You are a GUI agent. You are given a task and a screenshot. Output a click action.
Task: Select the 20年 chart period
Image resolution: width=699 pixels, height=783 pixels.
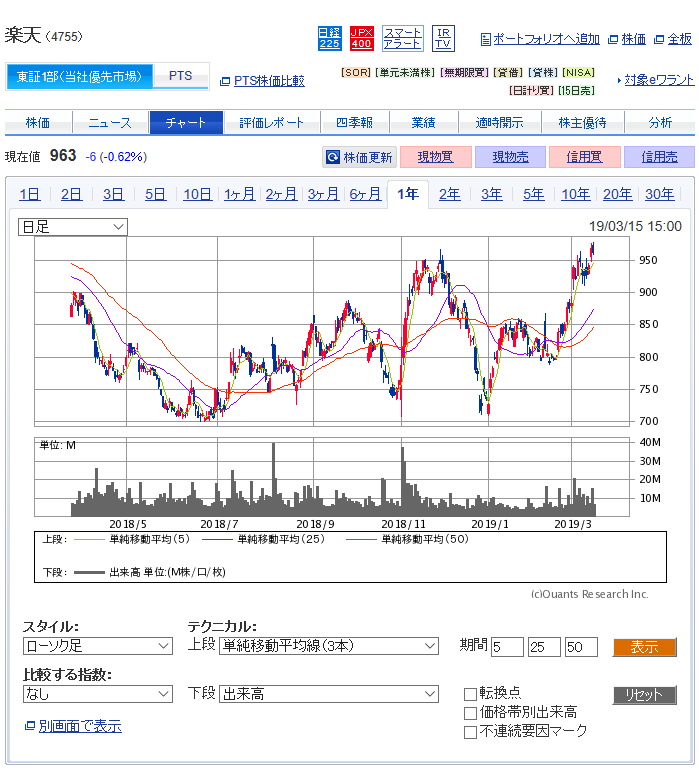click(618, 194)
